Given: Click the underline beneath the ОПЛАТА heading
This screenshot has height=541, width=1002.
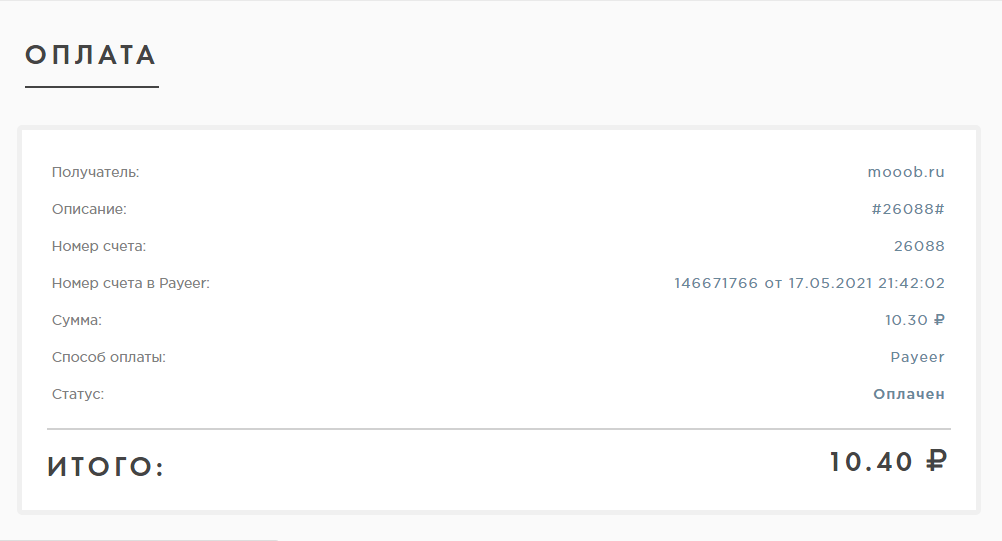Looking at the screenshot, I should point(91,87).
